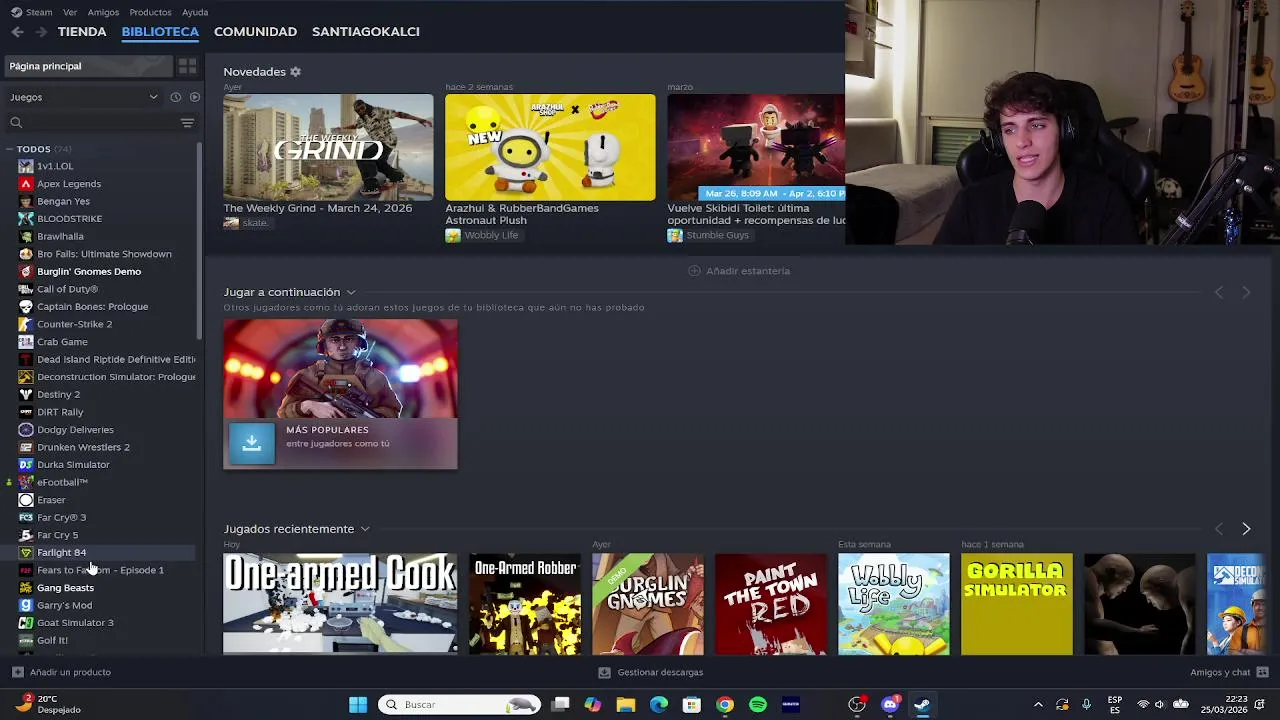The width and height of the screenshot is (1280, 720).
Task: Select eFootball in the library list
Action: (x=62, y=482)
